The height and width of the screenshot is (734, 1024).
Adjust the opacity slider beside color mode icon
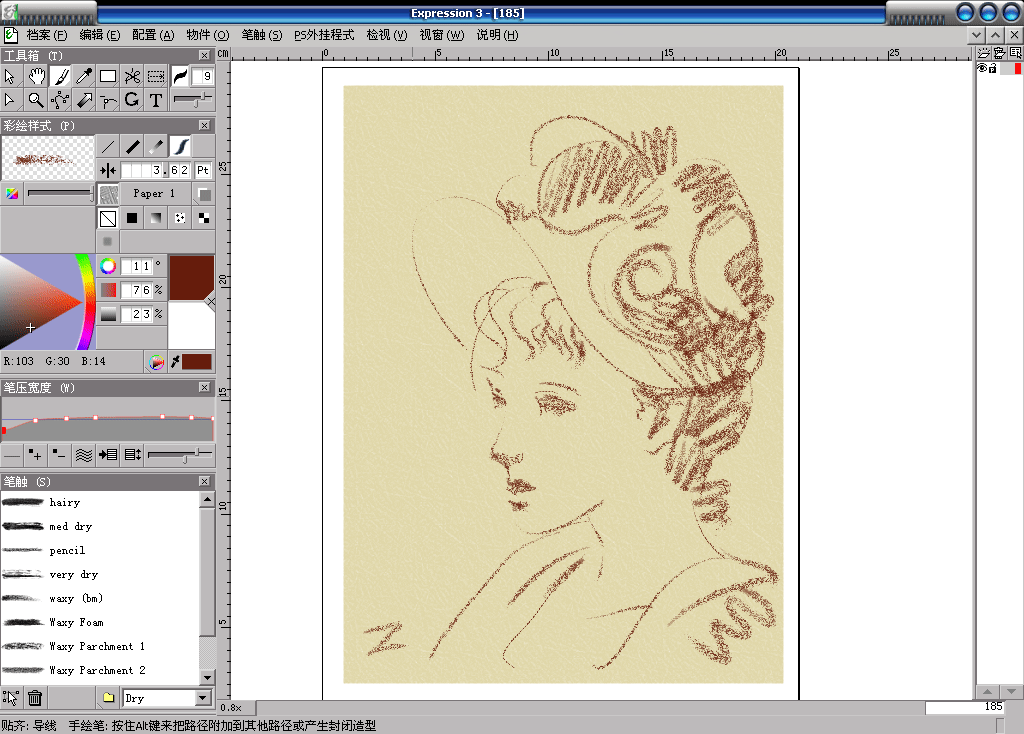click(x=60, y=193)
